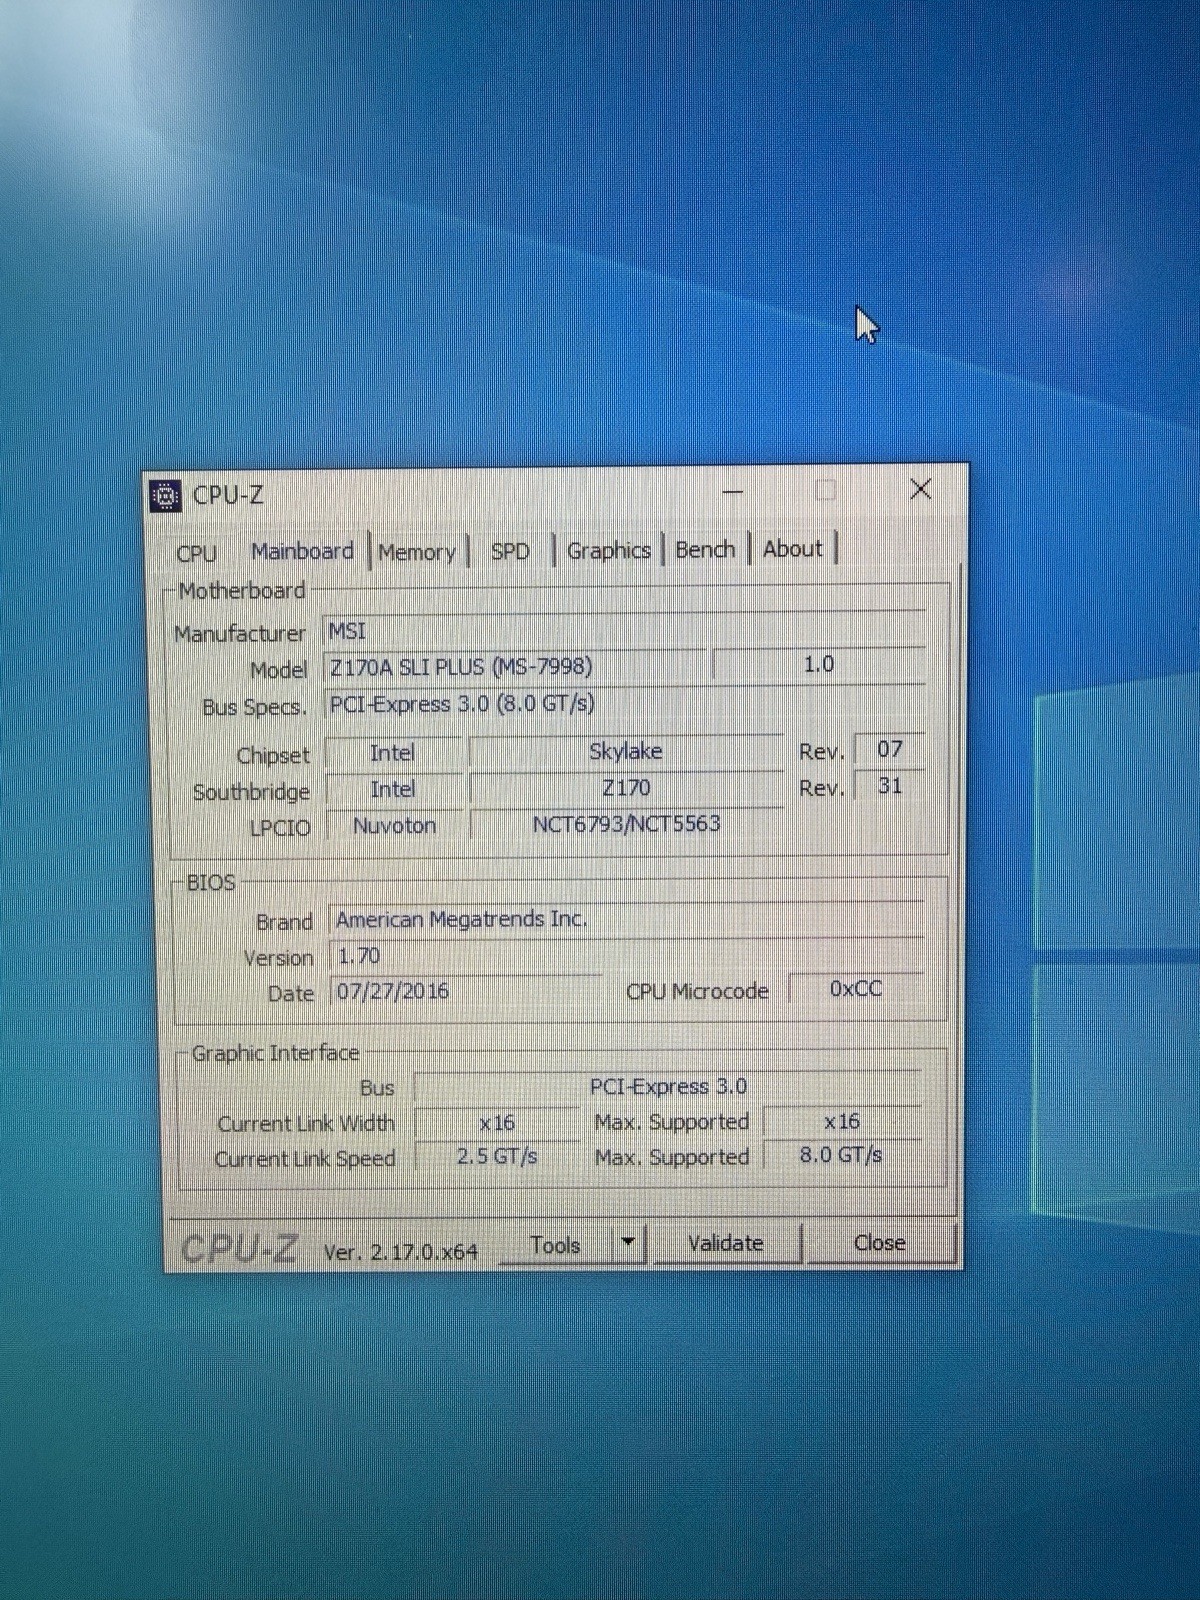This screenshot has width=1200, height=1600.
Task: Go to the Bench tab
Action: 705,549
